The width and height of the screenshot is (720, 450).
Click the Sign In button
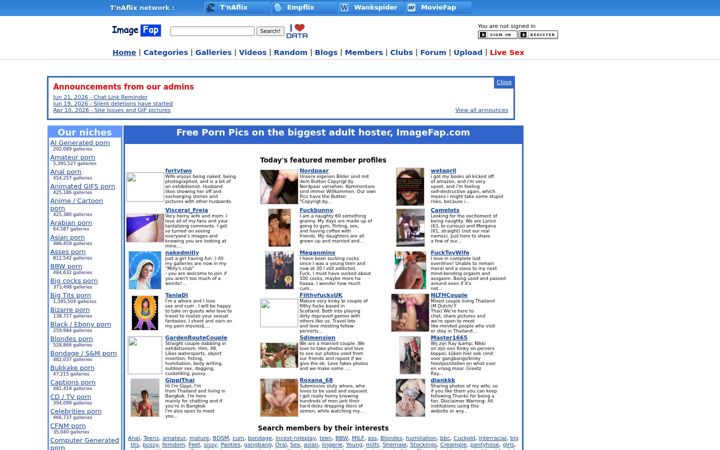point(497,34)
